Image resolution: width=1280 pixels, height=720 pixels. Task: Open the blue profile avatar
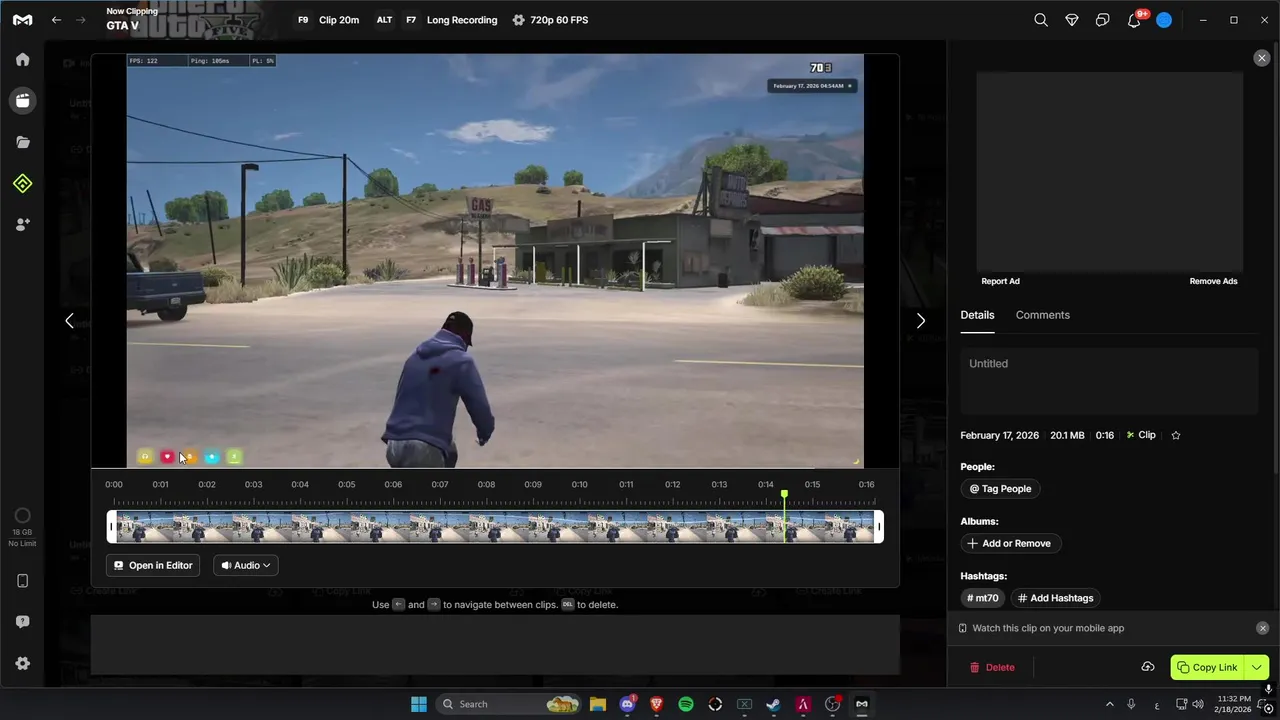coord(1164,20)
